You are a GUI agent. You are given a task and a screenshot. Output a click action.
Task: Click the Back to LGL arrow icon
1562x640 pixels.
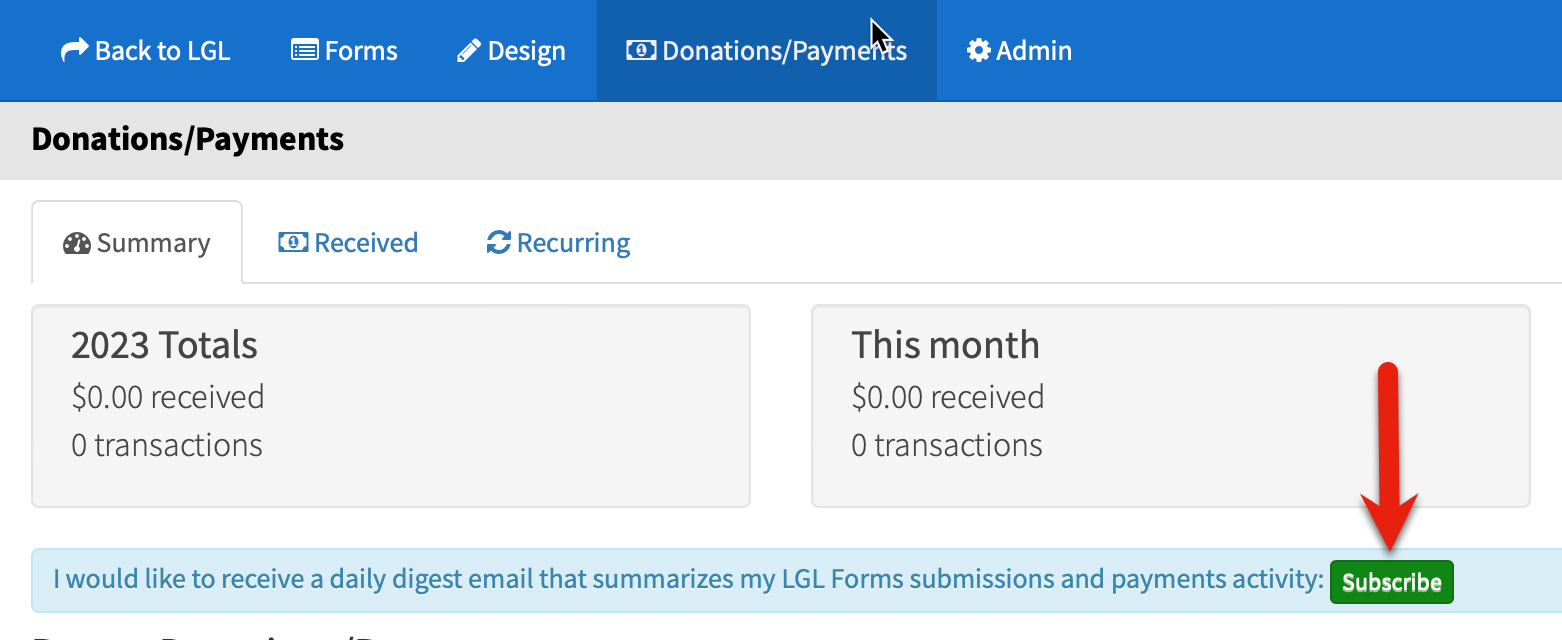pos(74,51)
